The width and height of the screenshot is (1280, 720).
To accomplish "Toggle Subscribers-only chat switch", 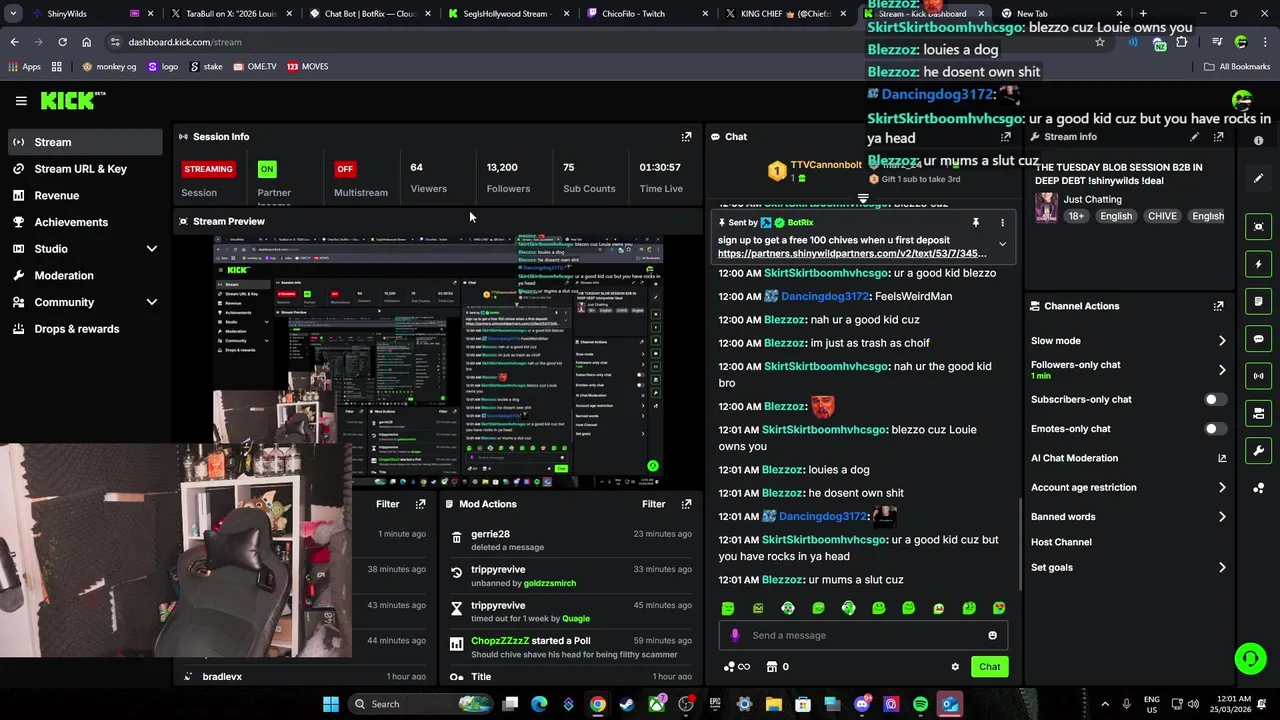I will (x=1215, y=400).
